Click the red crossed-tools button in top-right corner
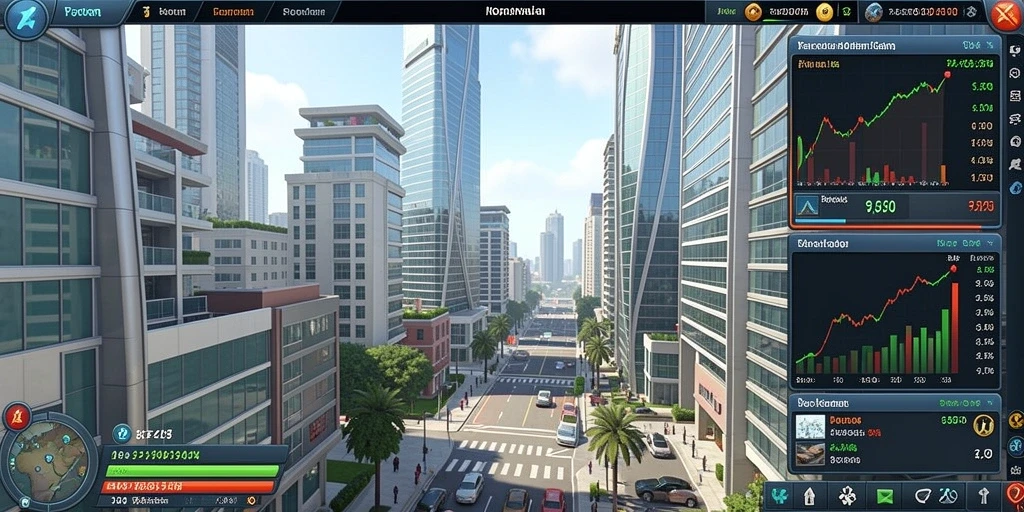This screenshot has width=1024, height=512. 1006,14
